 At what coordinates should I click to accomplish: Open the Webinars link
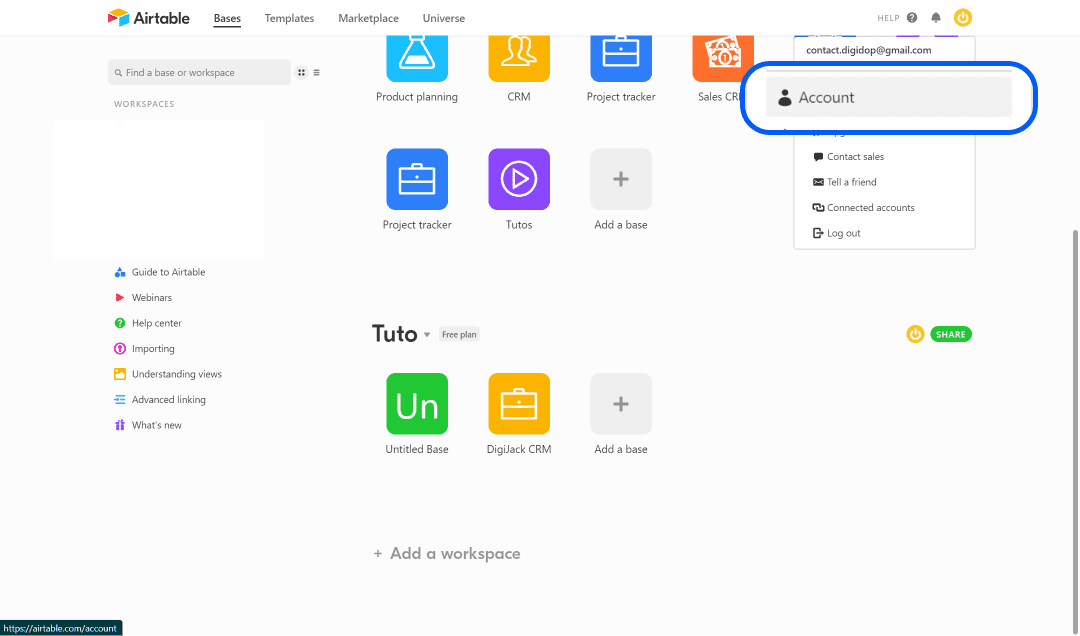click(152, 298)
